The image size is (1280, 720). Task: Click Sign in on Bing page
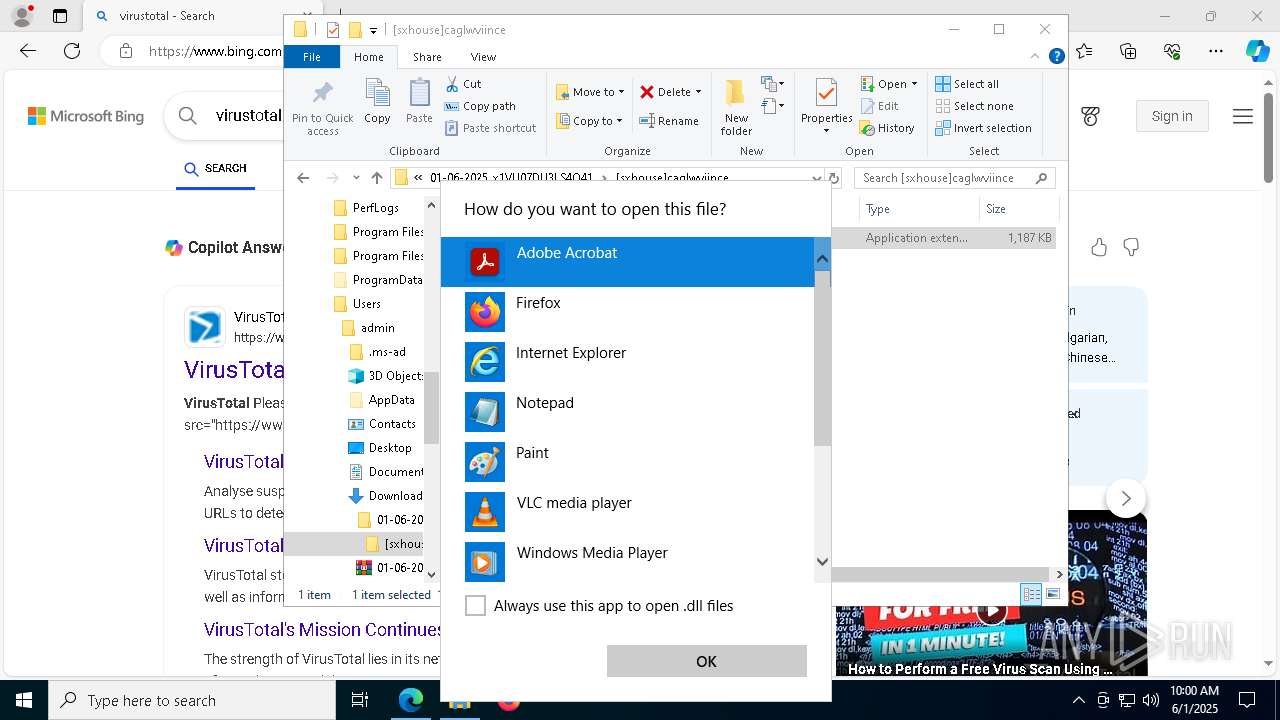pyautogui.click(x=1172, y=116)
